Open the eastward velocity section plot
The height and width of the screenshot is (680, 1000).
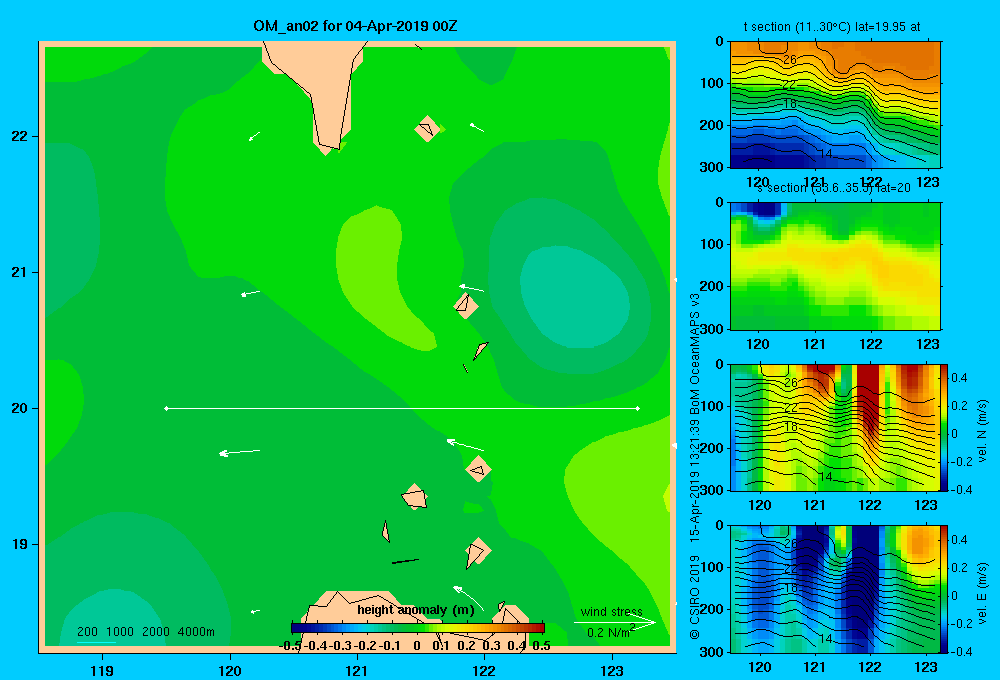point(835,589)
